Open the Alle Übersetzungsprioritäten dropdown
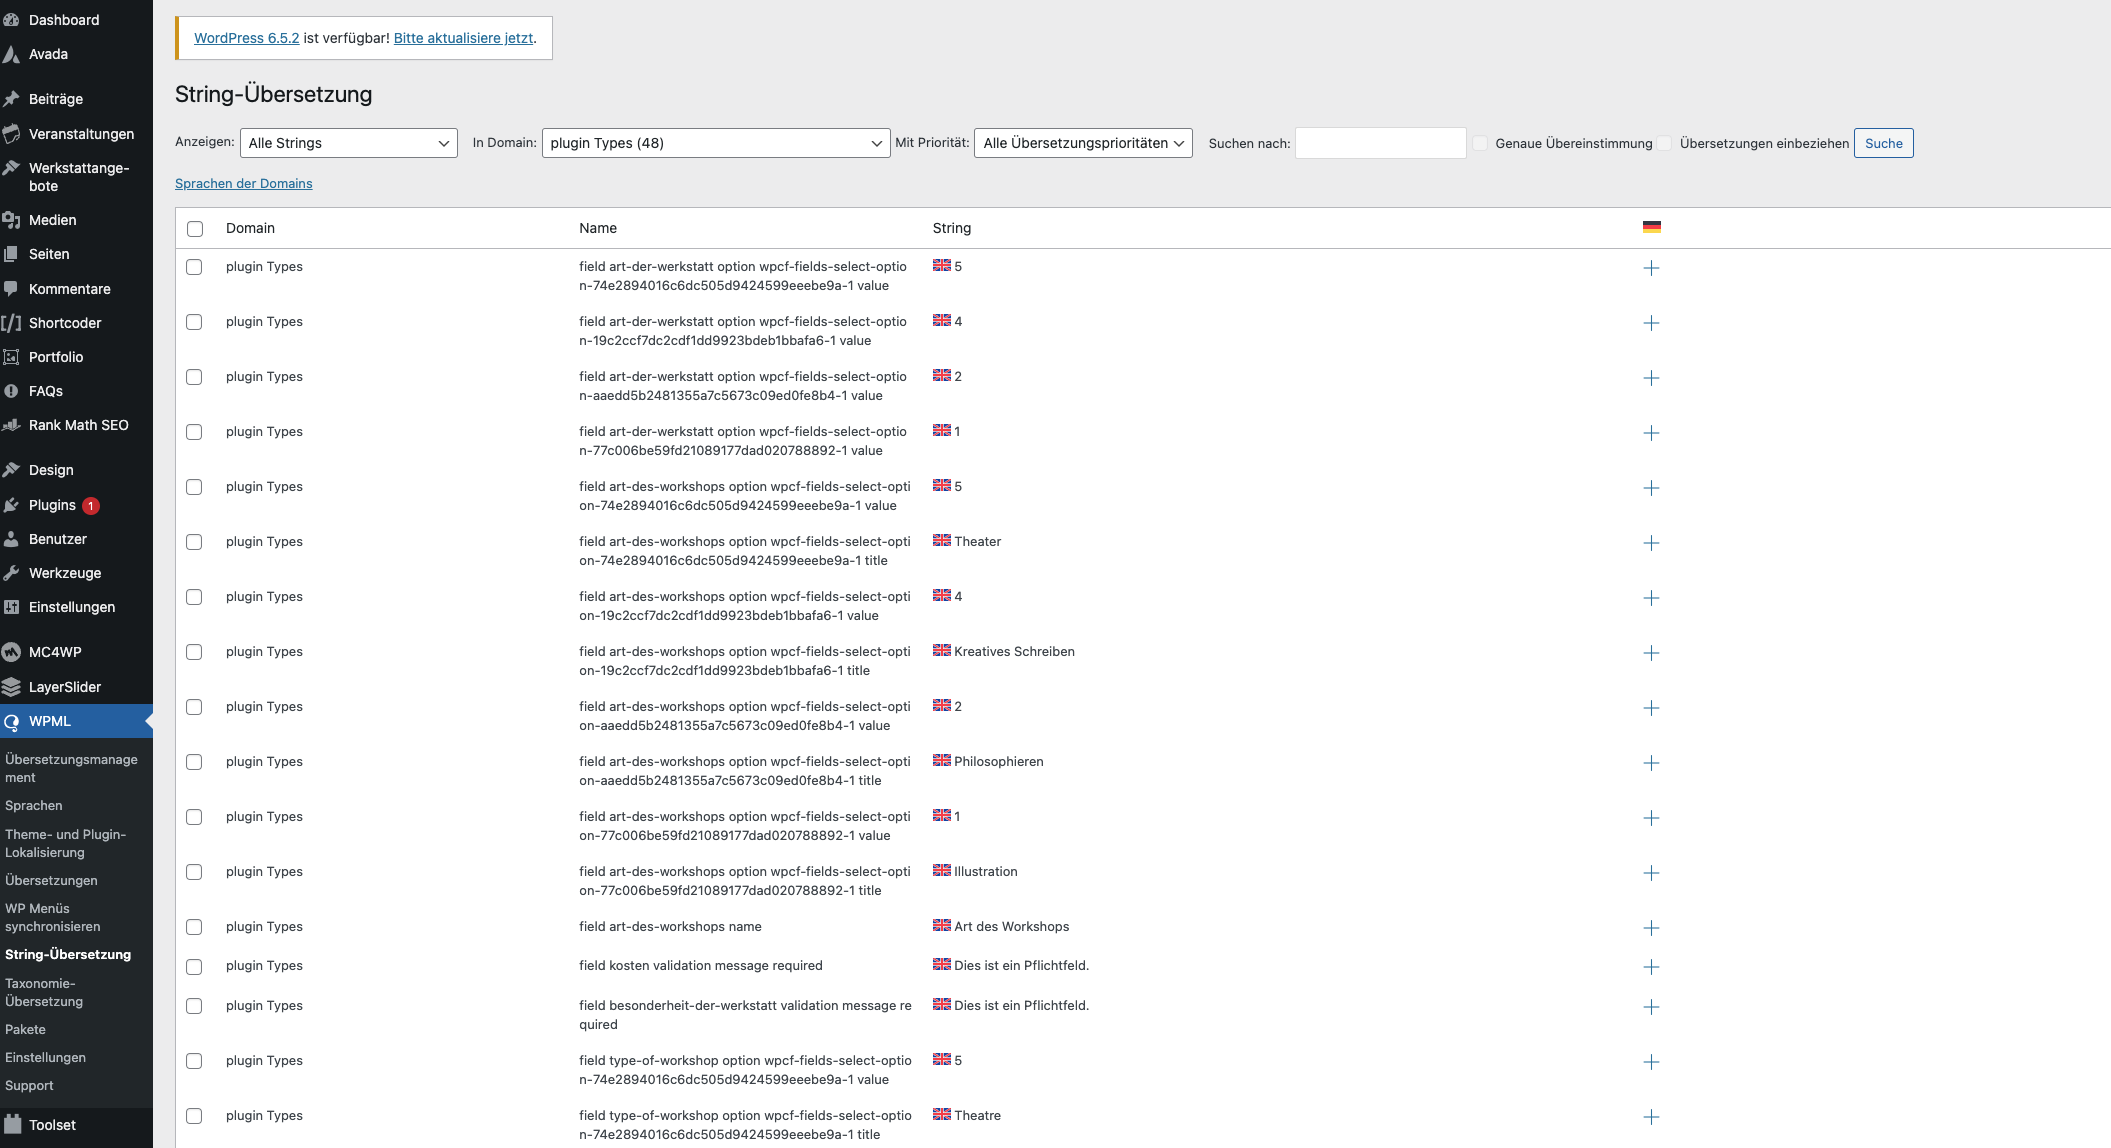 click(1083, 143)
